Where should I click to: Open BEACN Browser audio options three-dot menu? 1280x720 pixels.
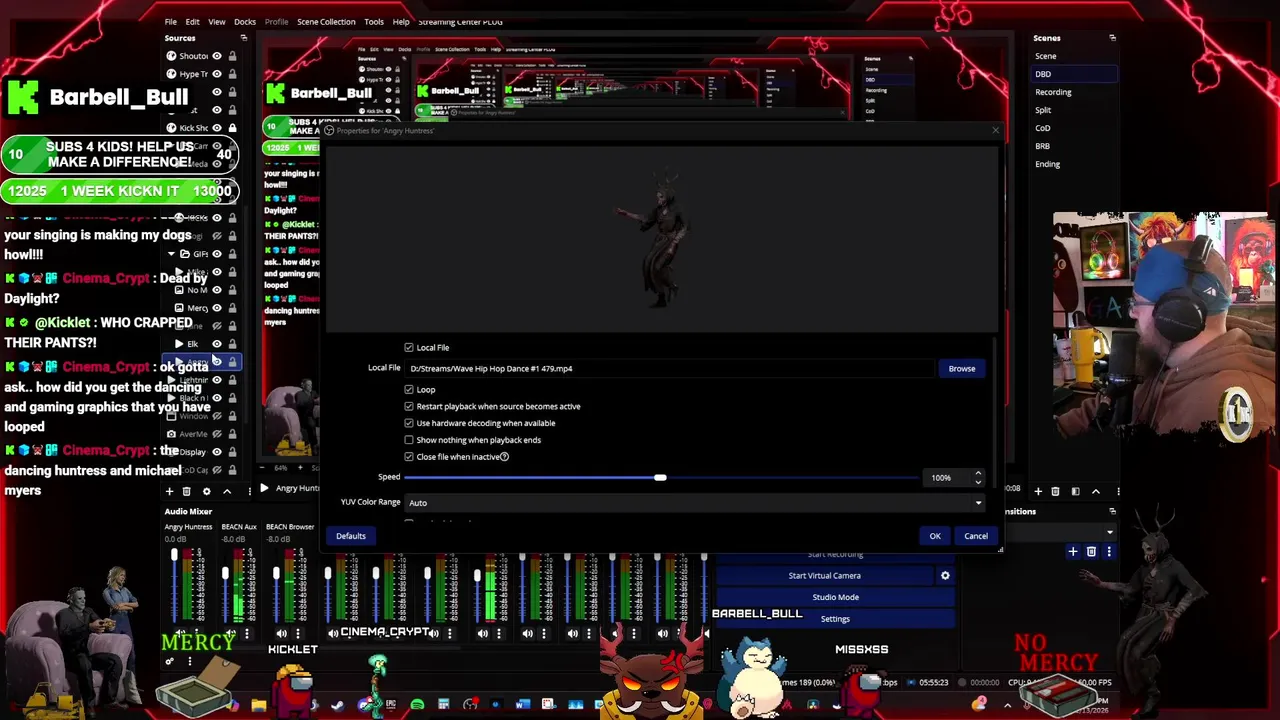click(297, 633)
